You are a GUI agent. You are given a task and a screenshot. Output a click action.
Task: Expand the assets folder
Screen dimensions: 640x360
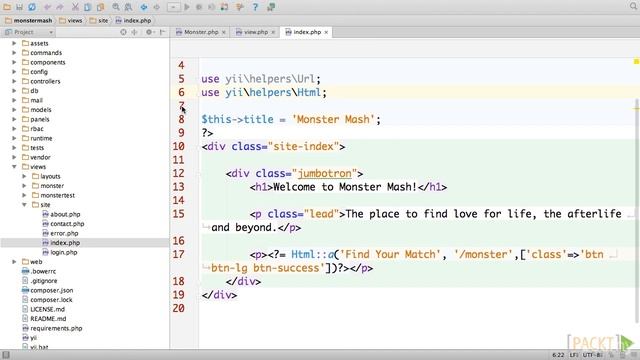[x=14, y=43]
